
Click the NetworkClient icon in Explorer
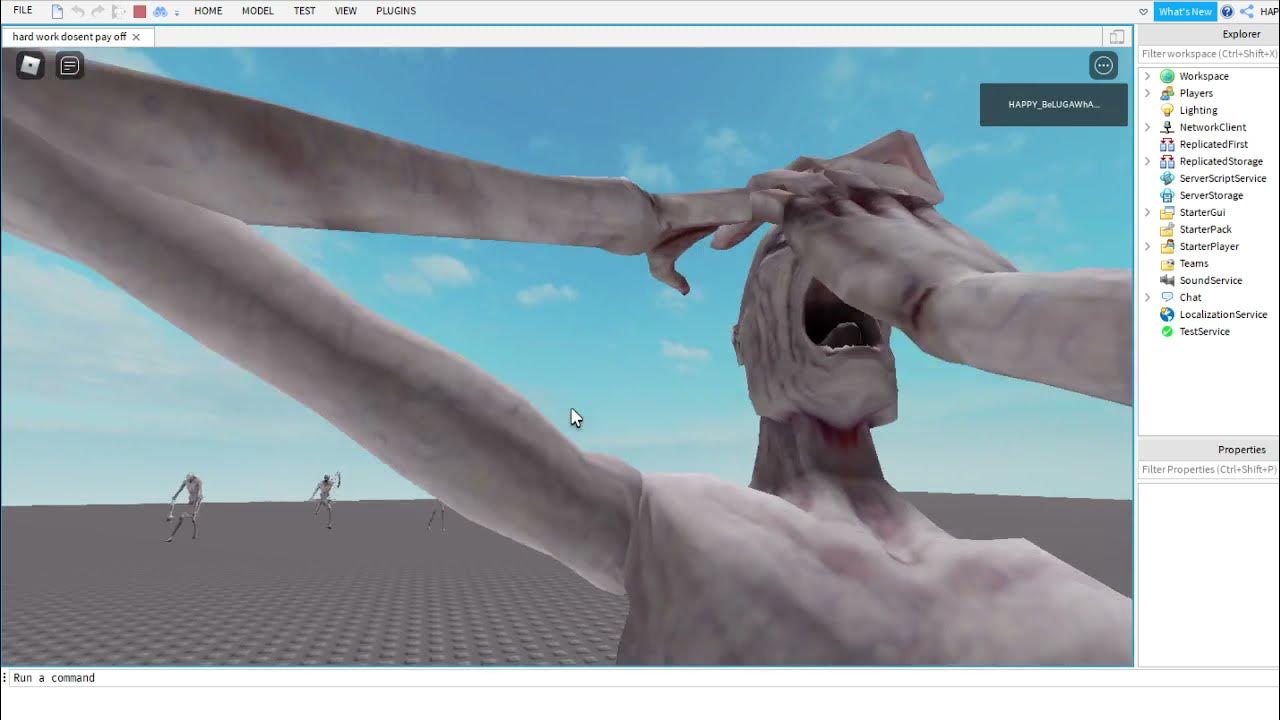(x=1167, y=127)
